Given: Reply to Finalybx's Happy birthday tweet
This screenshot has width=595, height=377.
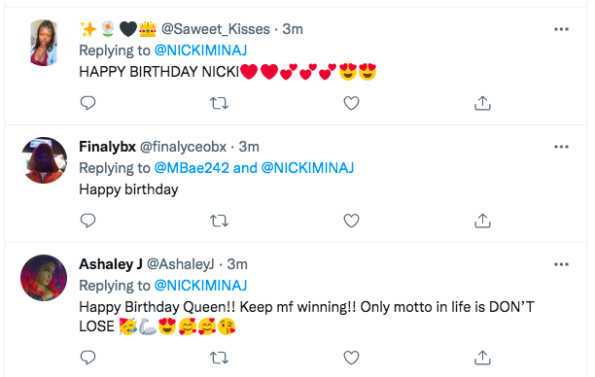Looking at the screenshot, I should (88, 220).
